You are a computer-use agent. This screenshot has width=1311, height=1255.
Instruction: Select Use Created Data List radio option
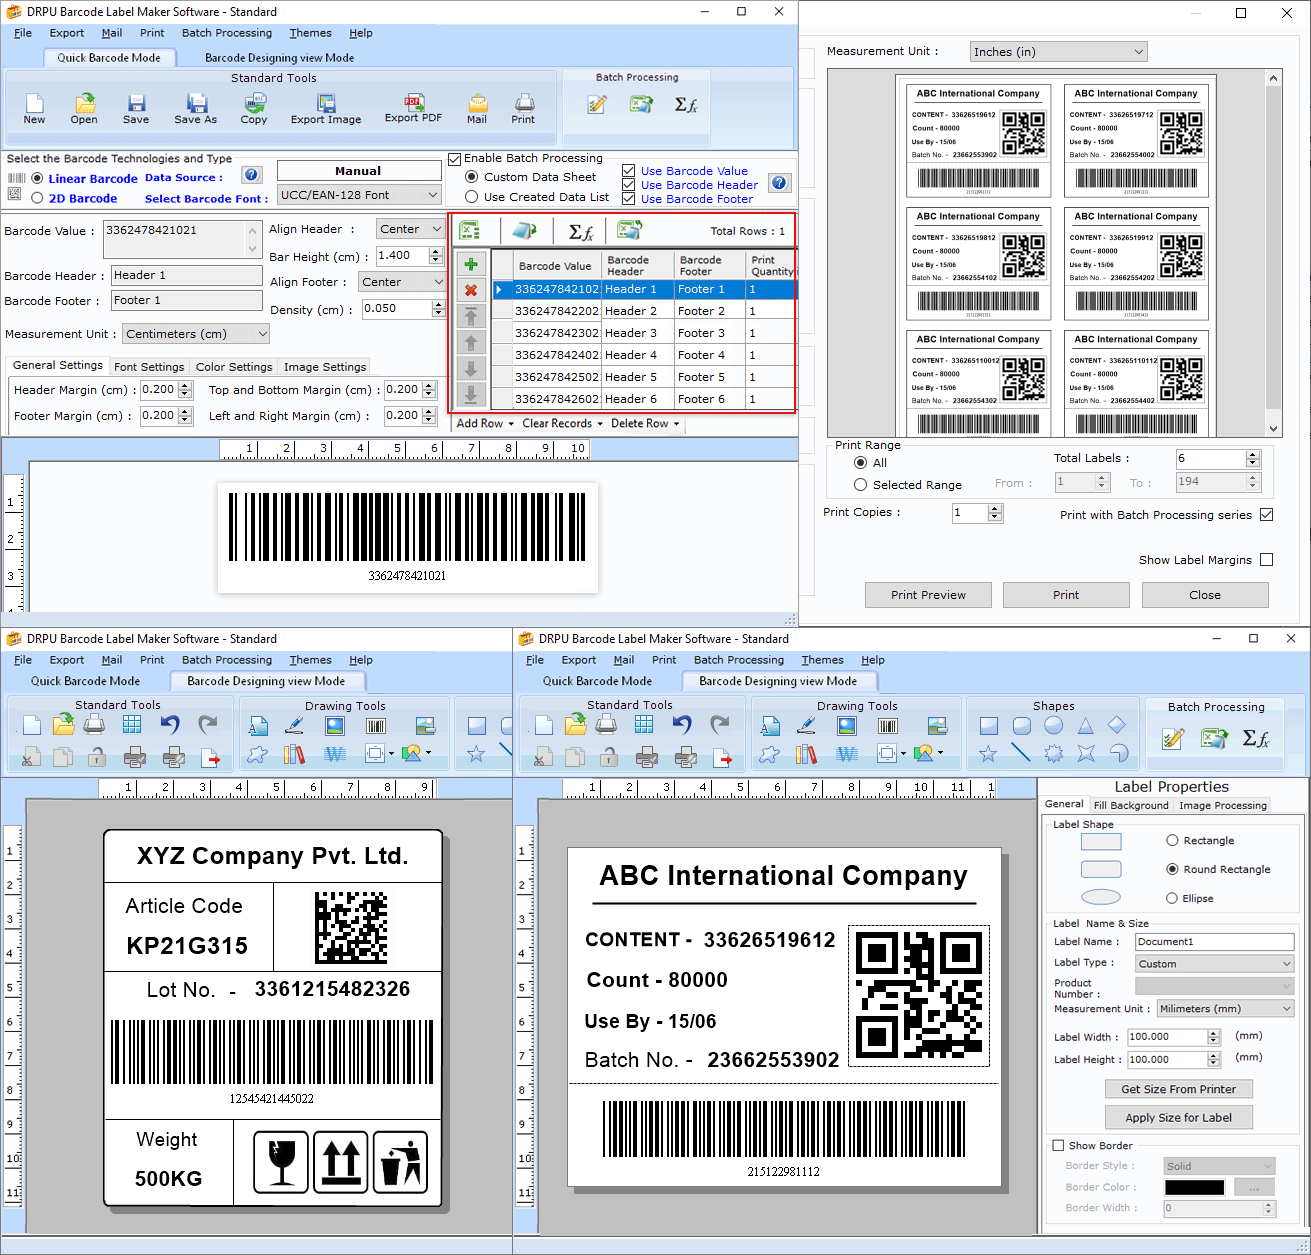472,197
